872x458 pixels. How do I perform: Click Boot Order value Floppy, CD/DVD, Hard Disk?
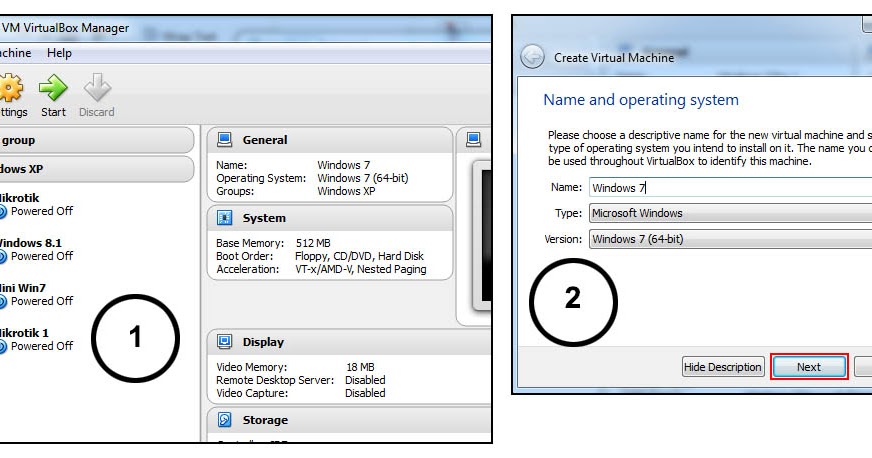359,256
